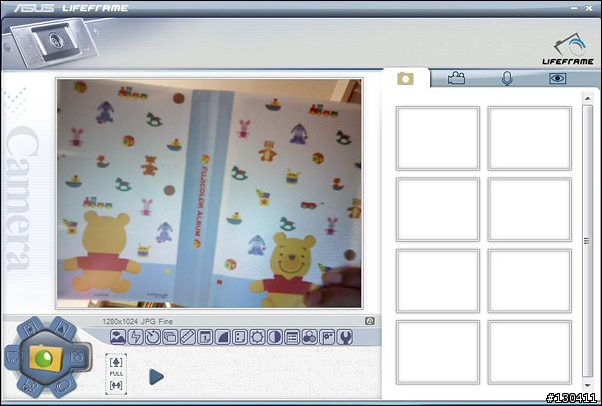Click the frame-with-gear settings icon

coord(327,337)
